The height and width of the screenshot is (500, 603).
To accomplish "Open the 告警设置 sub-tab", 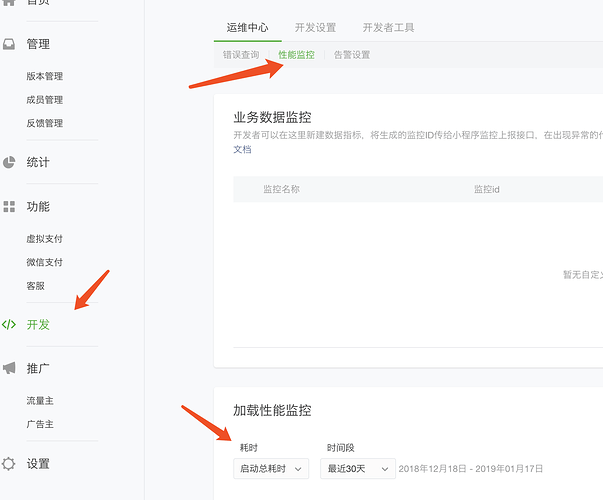I will pos(352,55).
